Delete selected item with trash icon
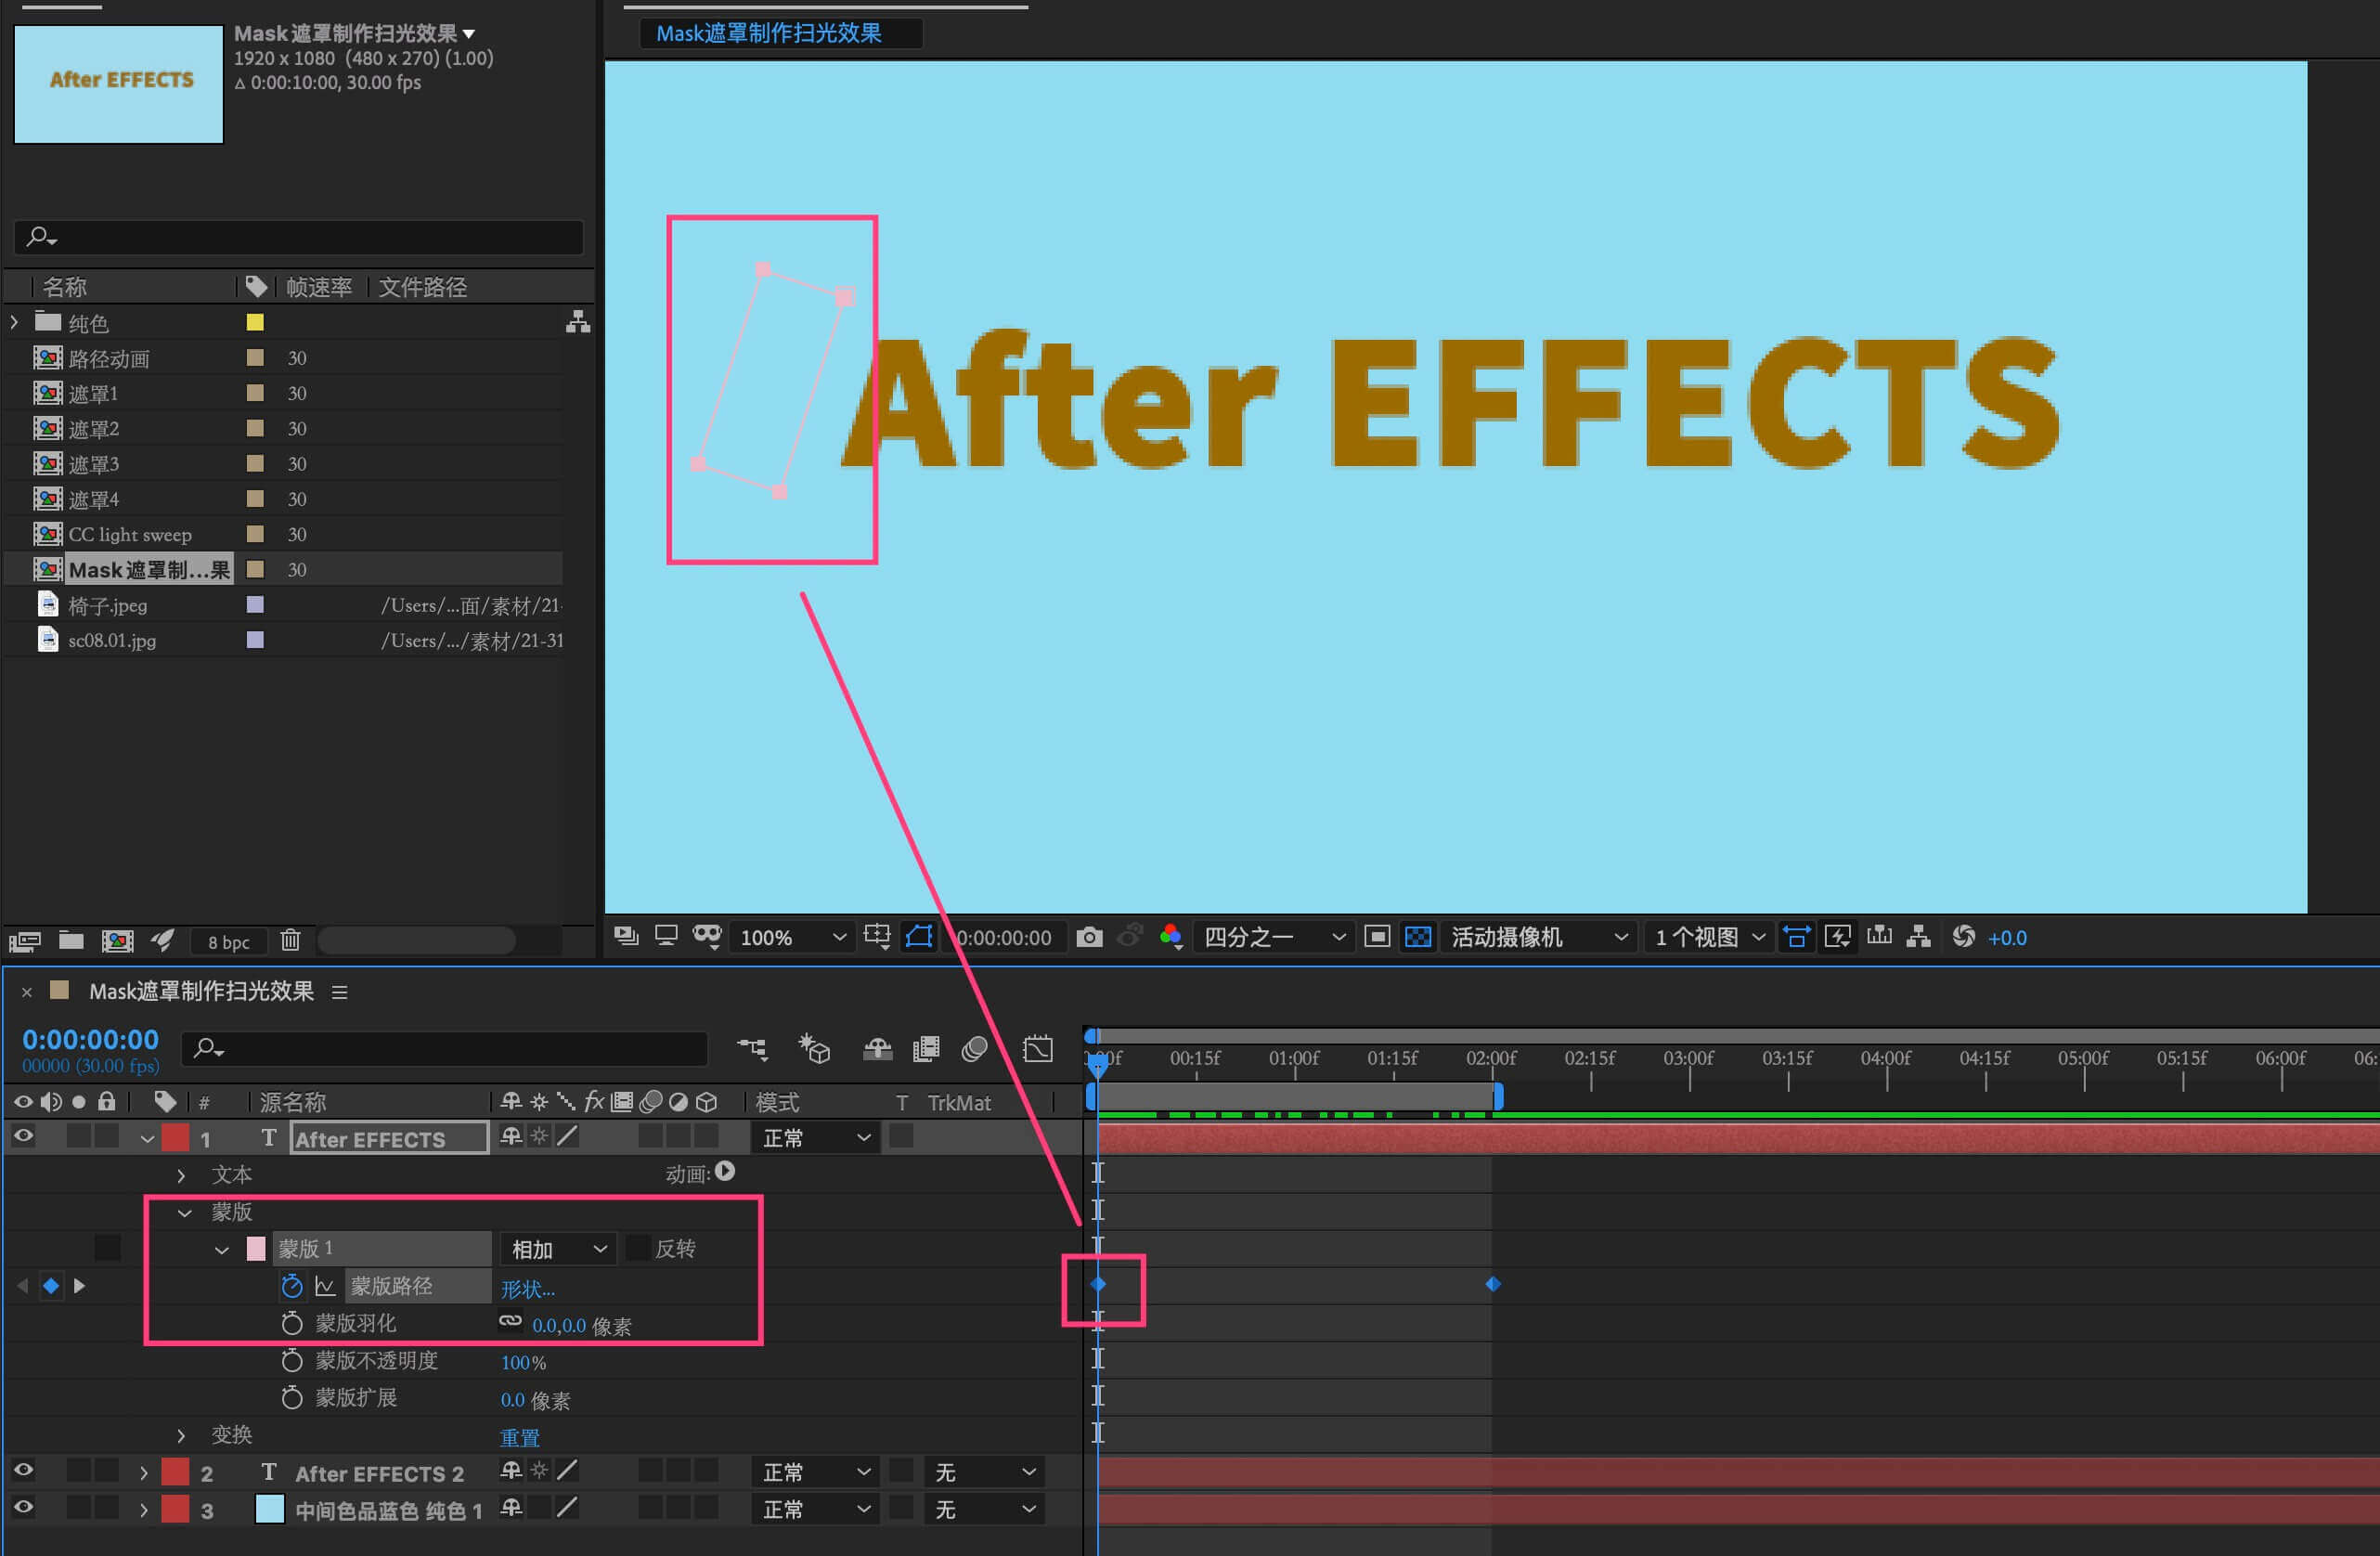 point(290,940)
